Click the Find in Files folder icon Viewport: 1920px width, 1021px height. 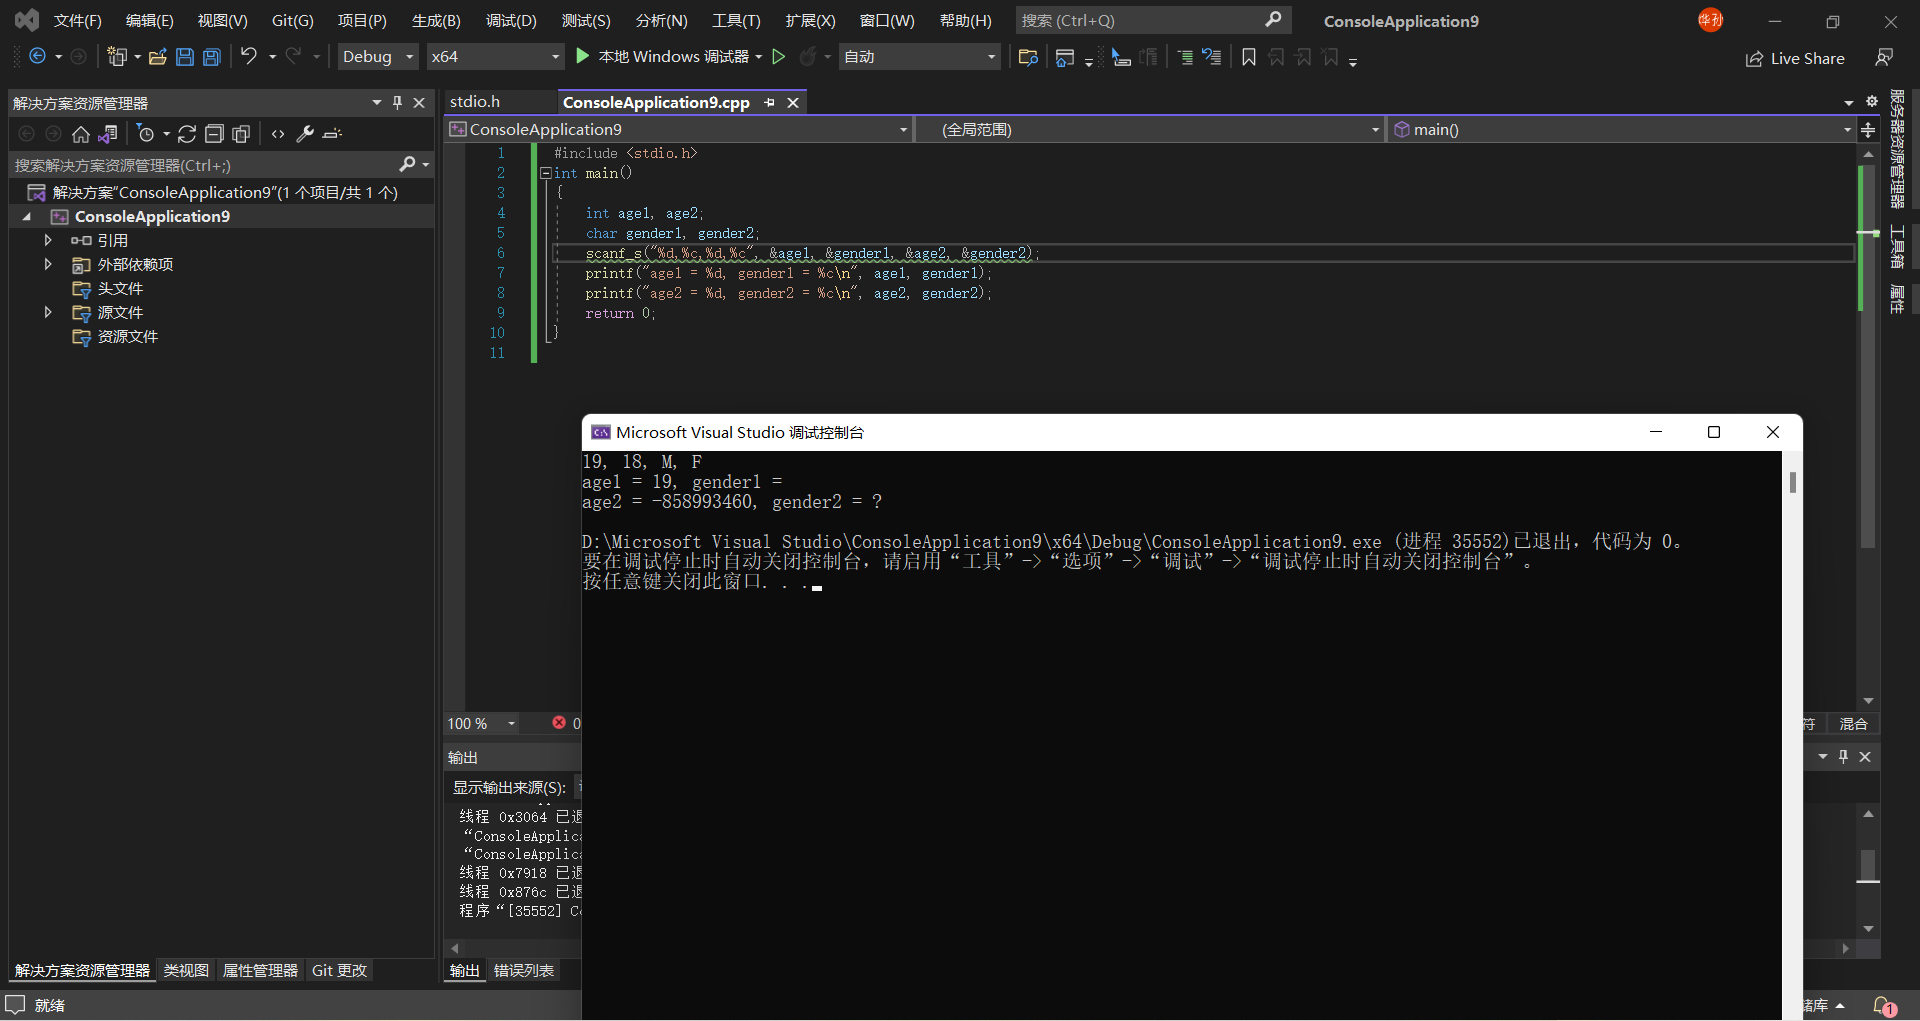1027,57
